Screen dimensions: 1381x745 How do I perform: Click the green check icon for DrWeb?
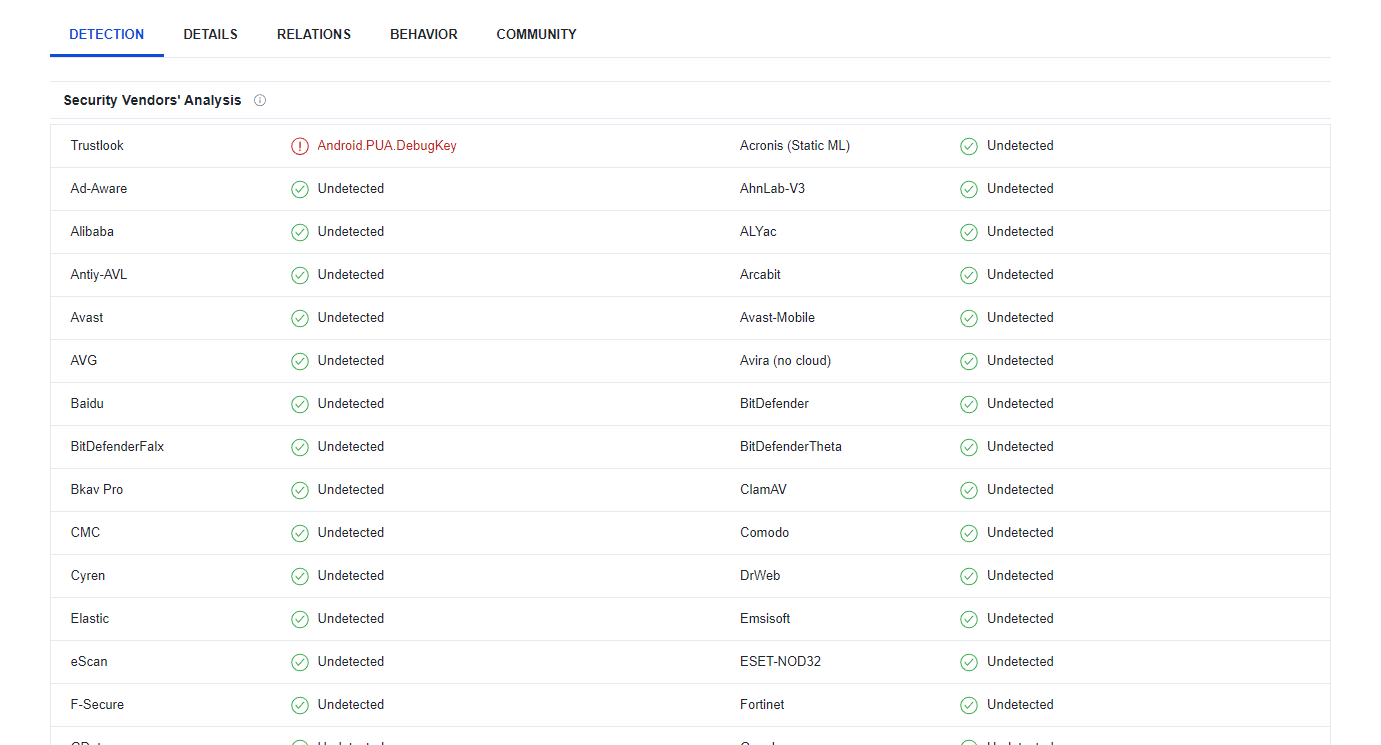tap(969, 576)
